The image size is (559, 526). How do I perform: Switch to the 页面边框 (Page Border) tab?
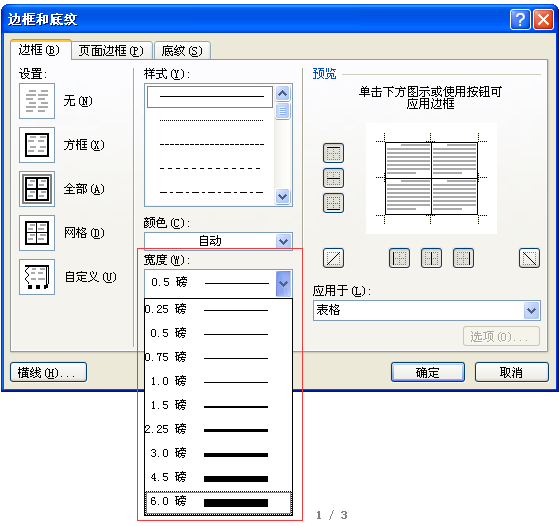click(x=111, y=51)
